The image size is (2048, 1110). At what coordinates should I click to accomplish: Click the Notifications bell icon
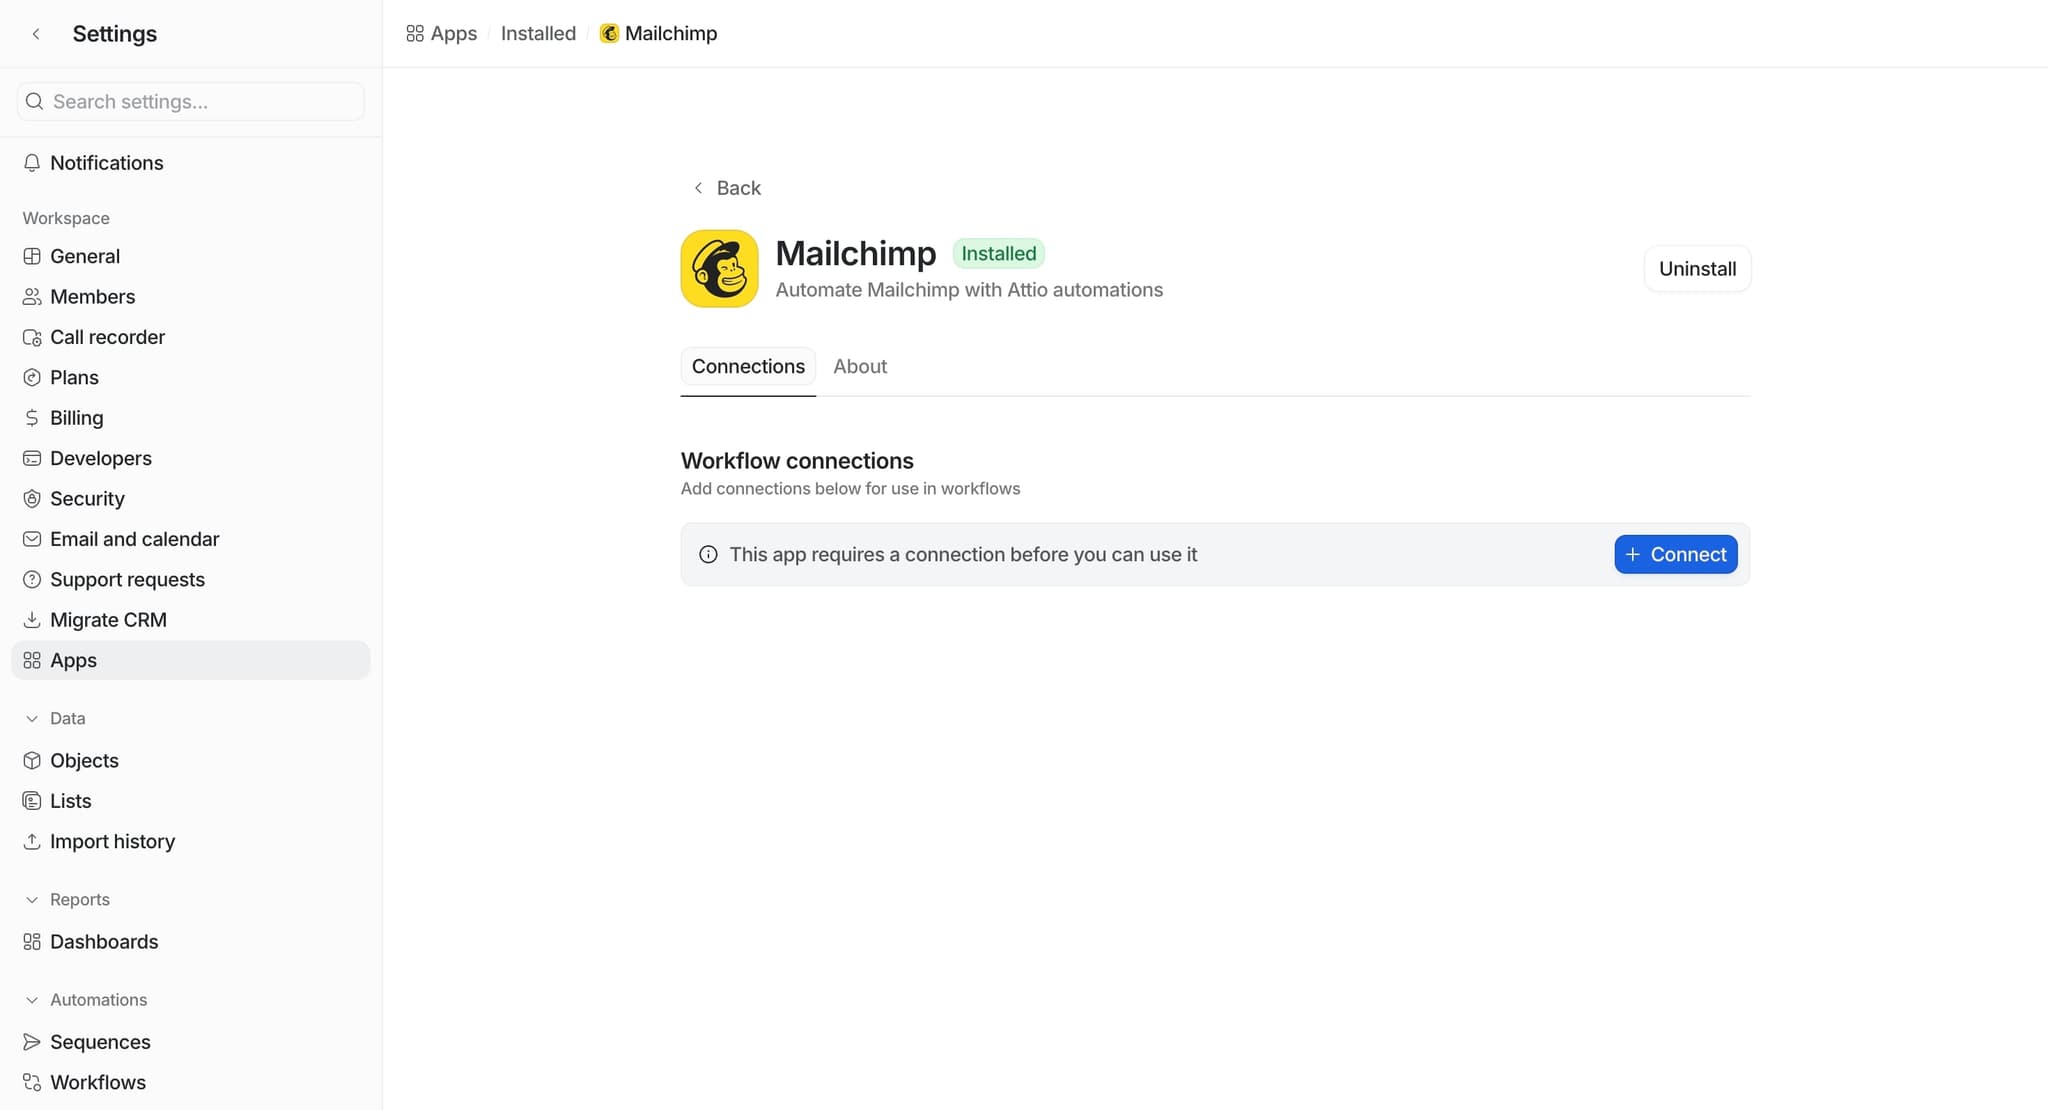[x=32, y=163]
